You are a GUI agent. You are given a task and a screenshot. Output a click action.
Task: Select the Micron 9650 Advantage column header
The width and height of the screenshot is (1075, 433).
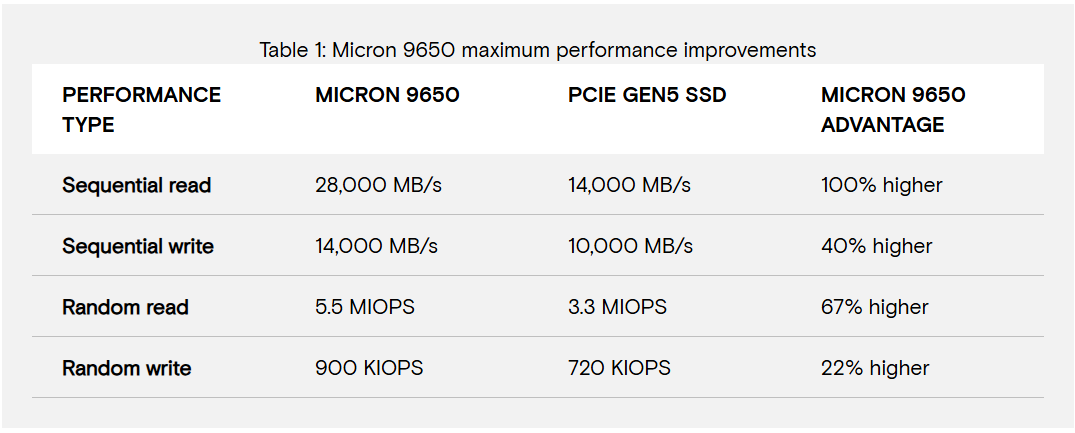point(892,110)
